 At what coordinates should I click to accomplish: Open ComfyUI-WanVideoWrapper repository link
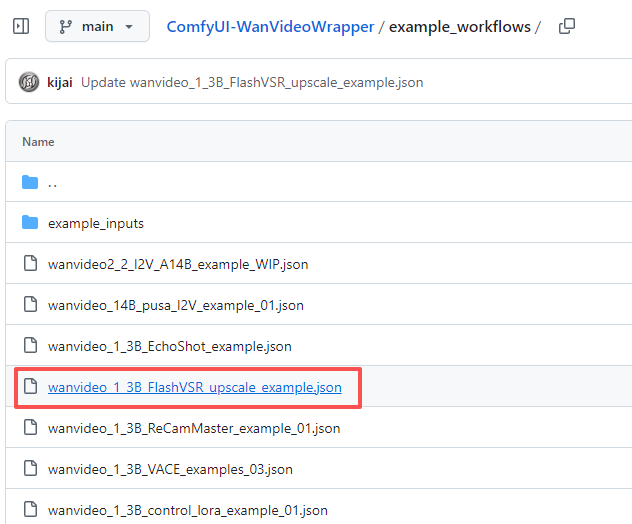(270, 27)
